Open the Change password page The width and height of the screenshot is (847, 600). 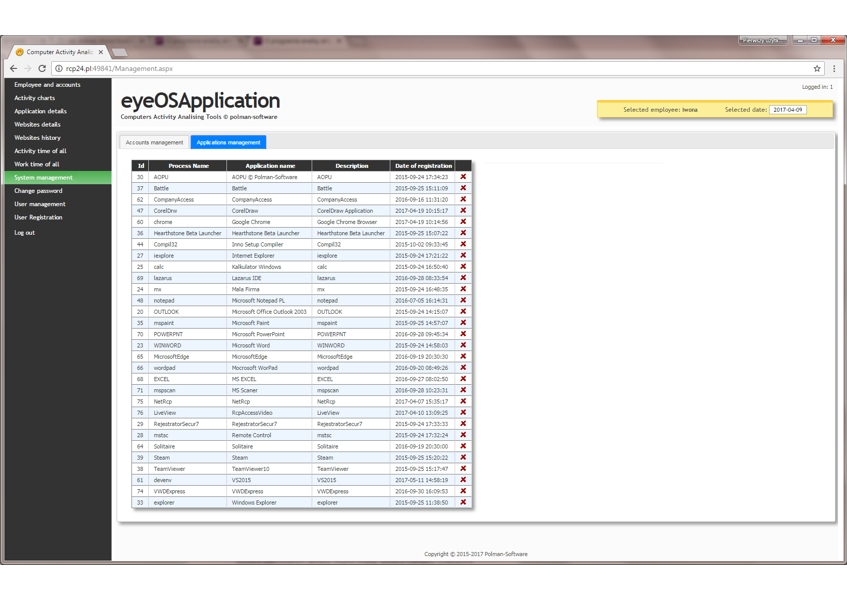38,191
